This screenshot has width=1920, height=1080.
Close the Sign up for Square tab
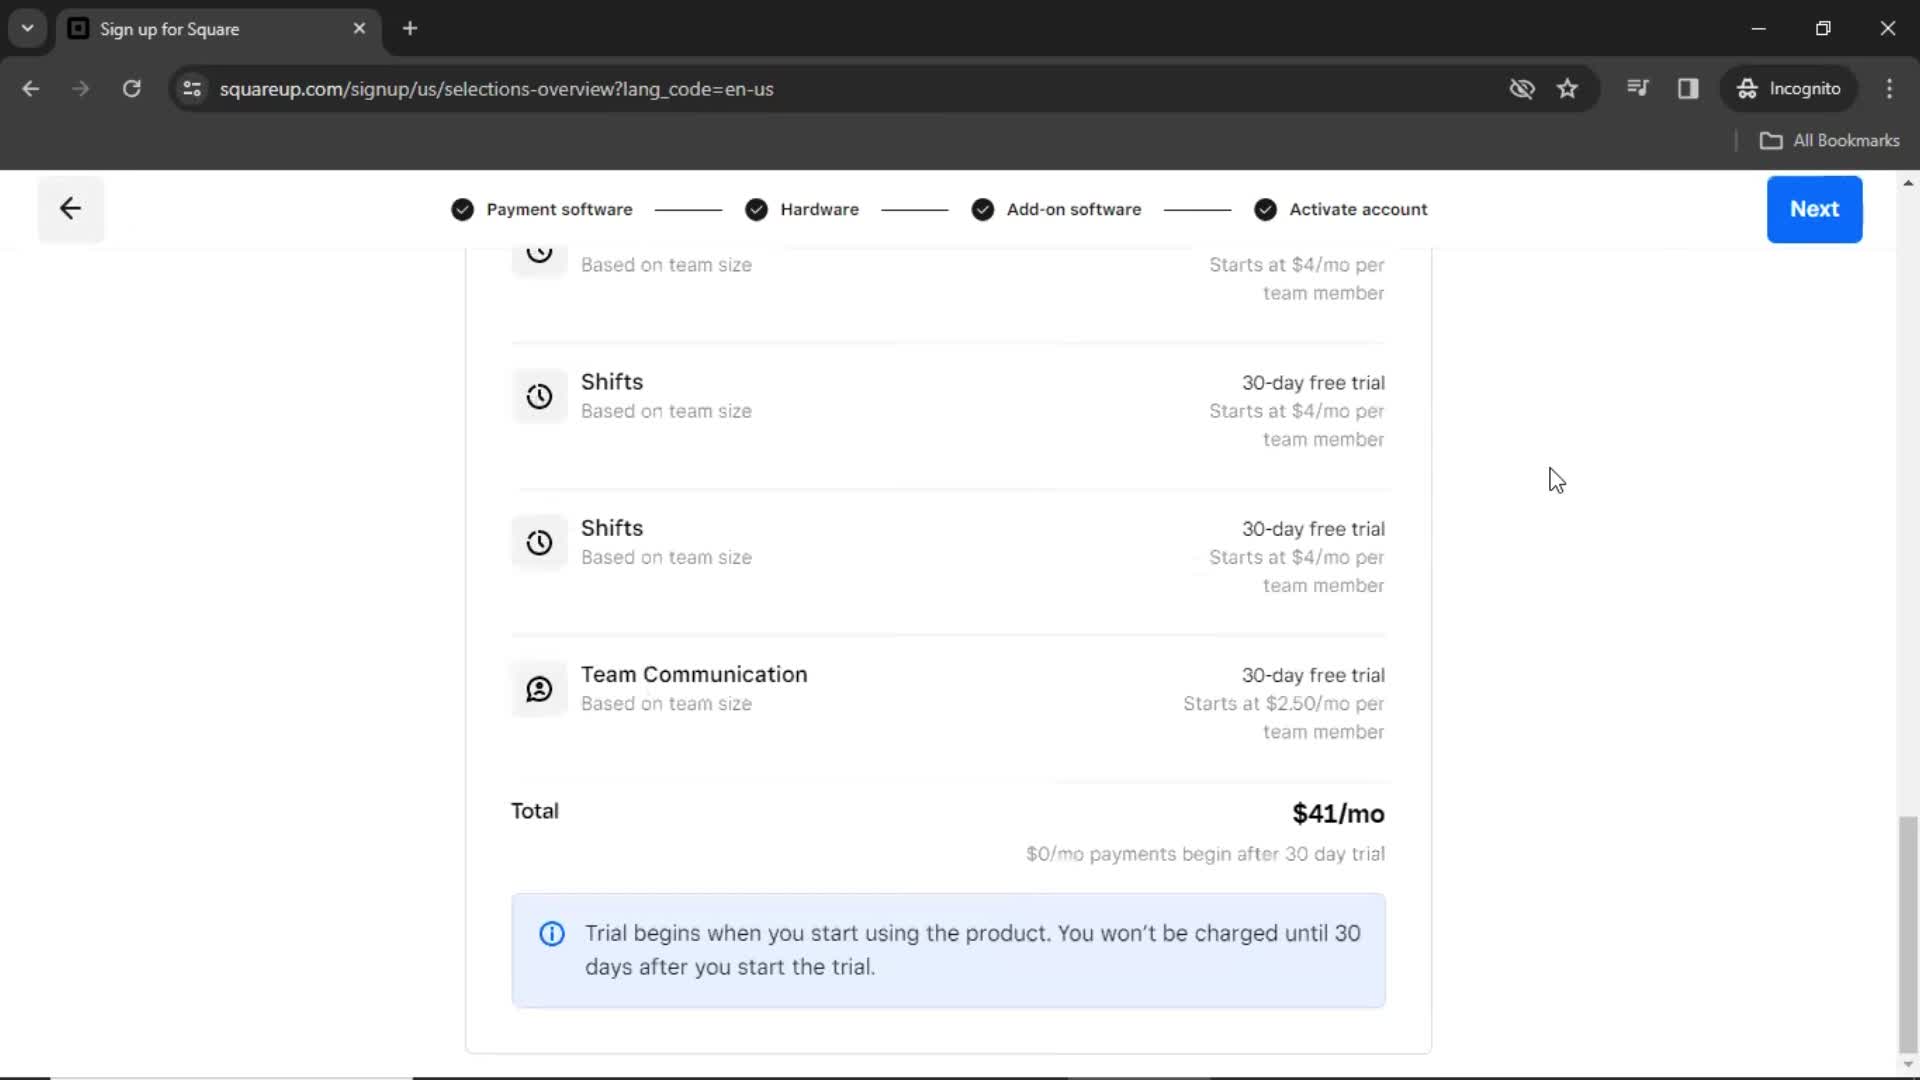359,29
